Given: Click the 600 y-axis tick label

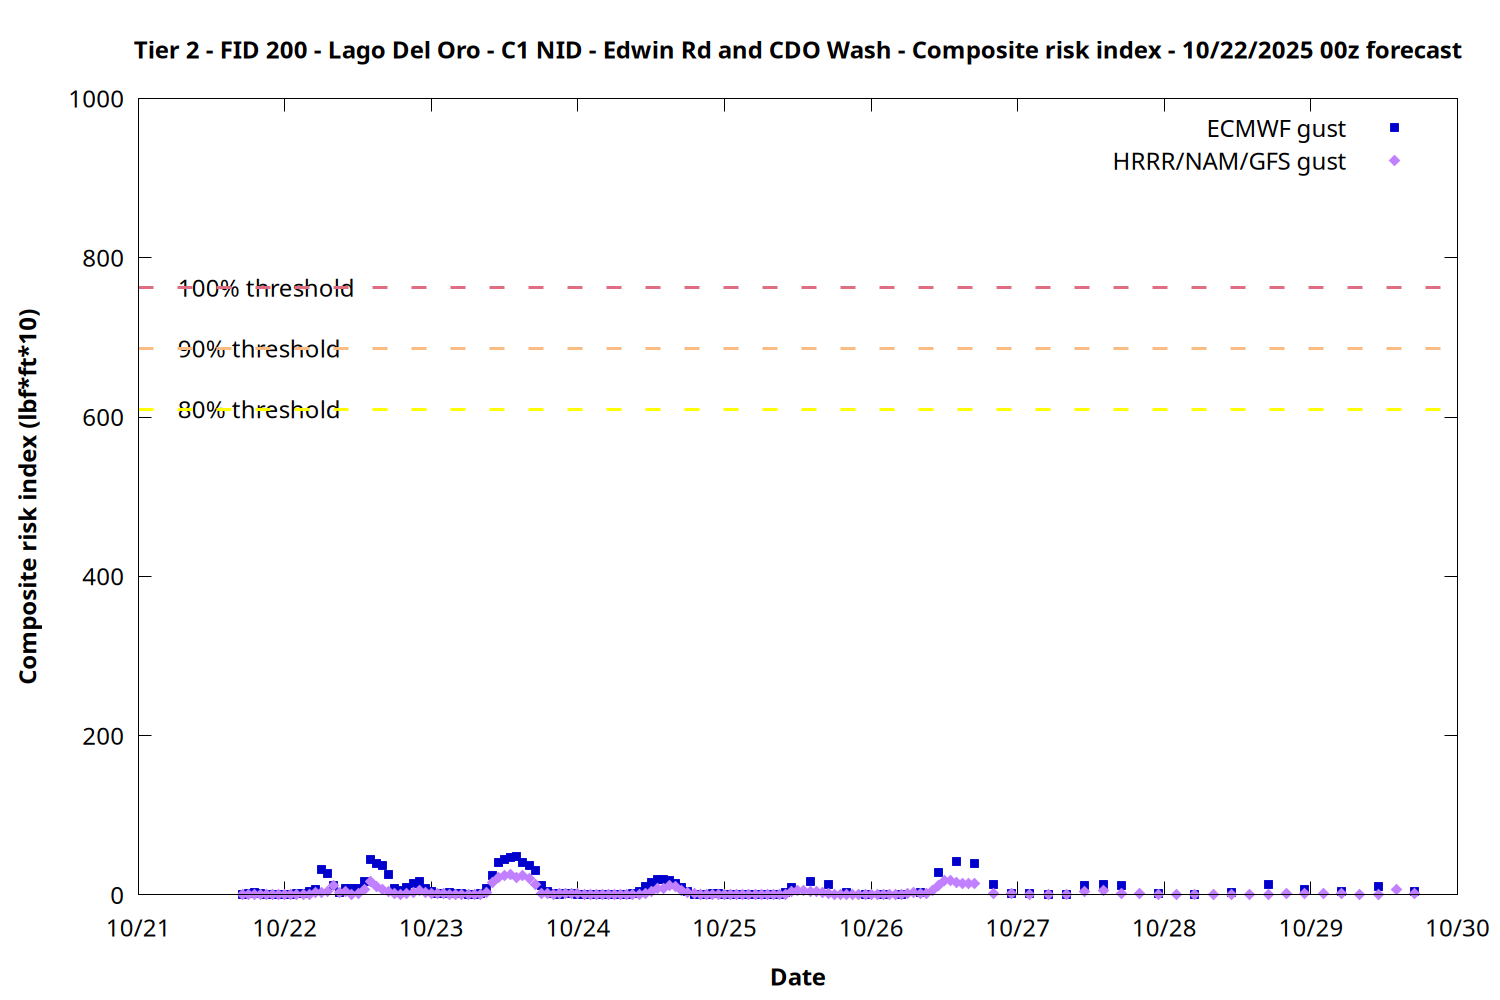Looking at the screenshot, I should click(x=103, y=418).
